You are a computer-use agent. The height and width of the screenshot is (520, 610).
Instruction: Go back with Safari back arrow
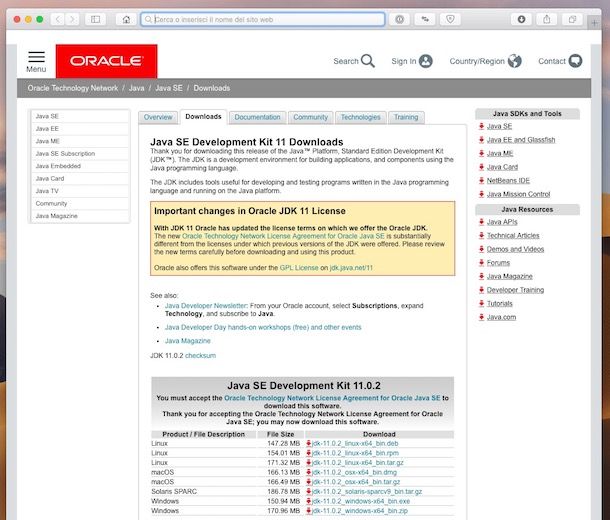(58, 19)
